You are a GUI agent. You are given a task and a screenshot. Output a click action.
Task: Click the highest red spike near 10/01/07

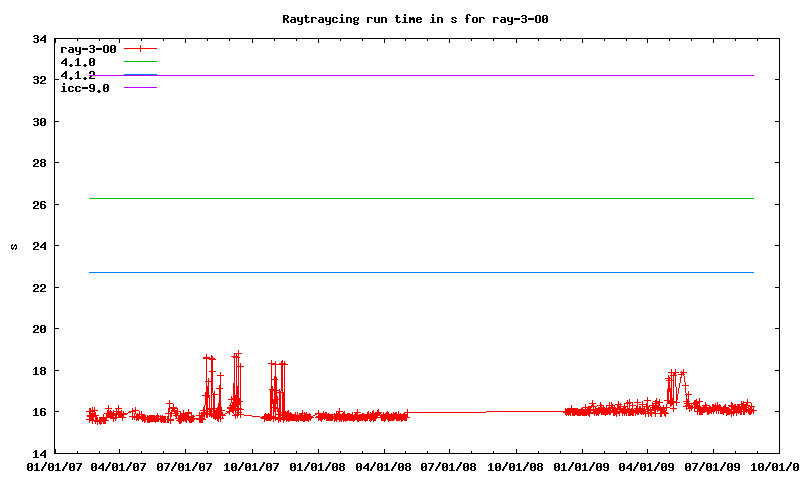click(x=238, y=353)
